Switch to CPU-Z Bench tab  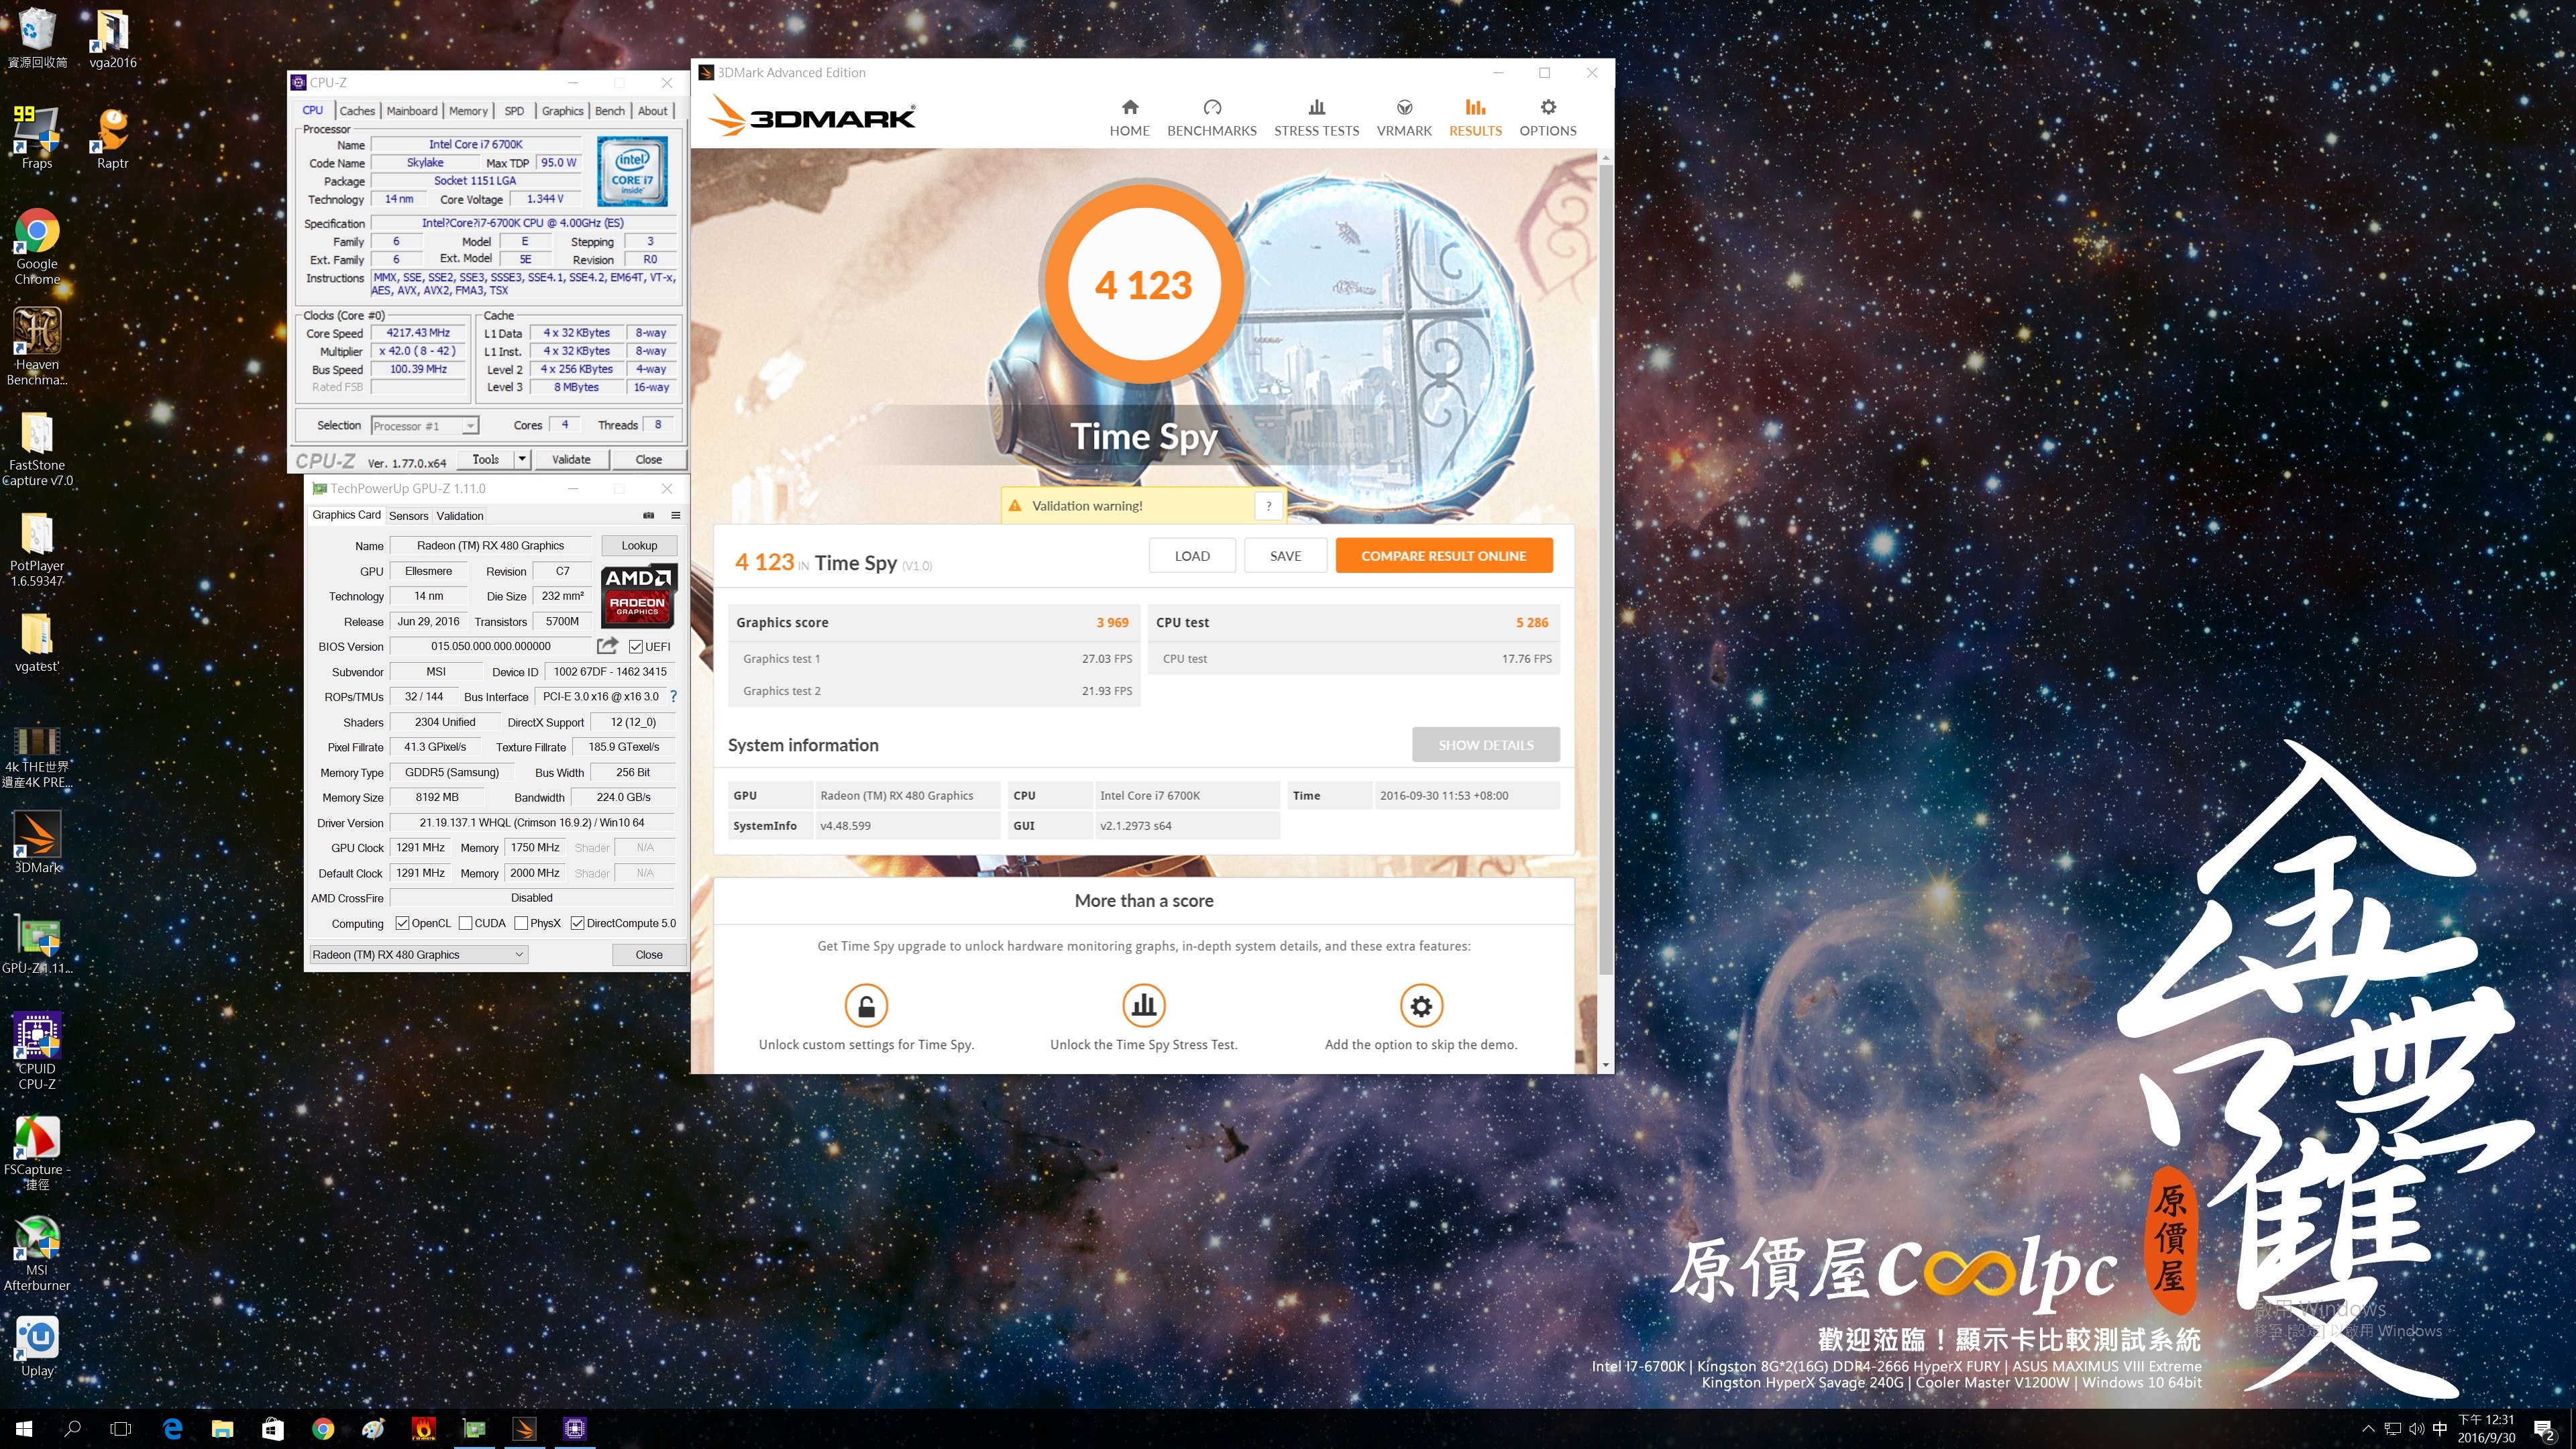(x=610, y=111)
